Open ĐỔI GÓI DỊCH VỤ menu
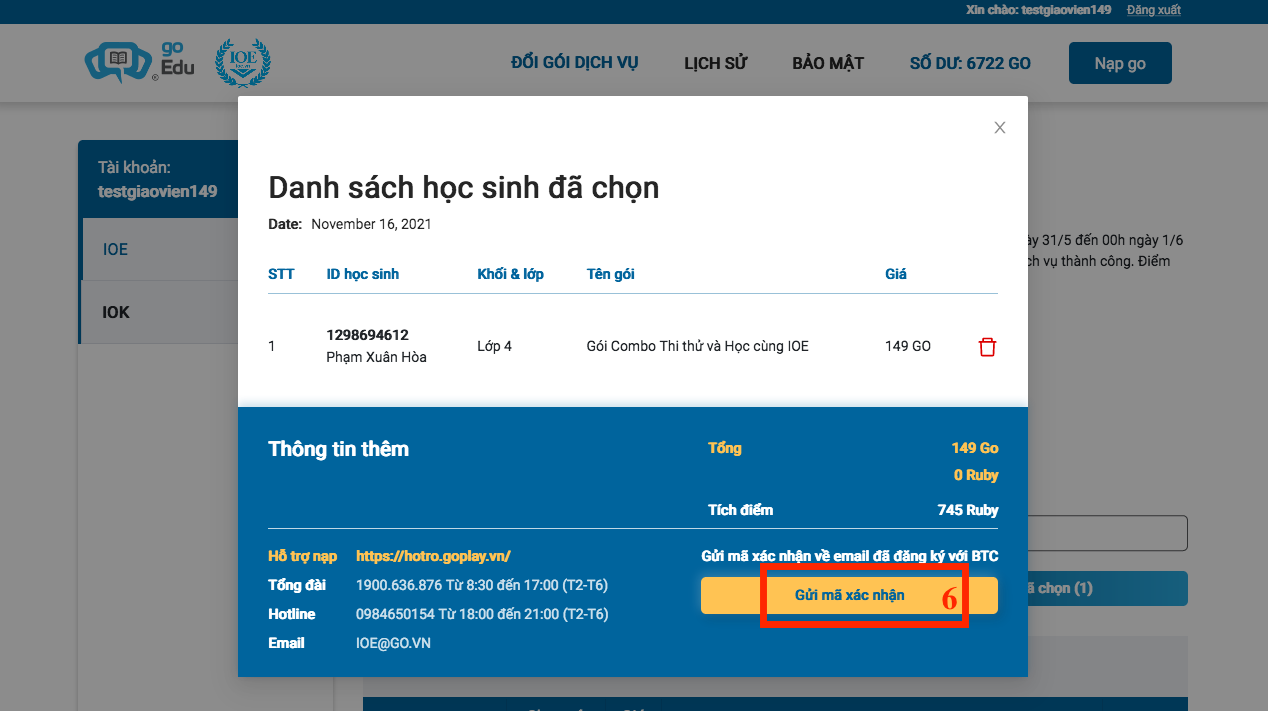The image size is (1268, 711). pyautogui.click(x=573, y=62)
